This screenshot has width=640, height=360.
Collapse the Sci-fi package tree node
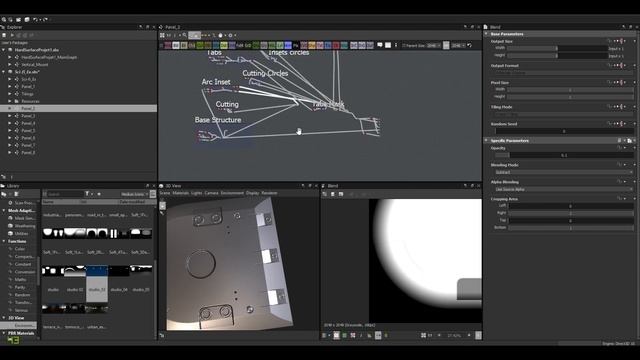click(4, 72)
